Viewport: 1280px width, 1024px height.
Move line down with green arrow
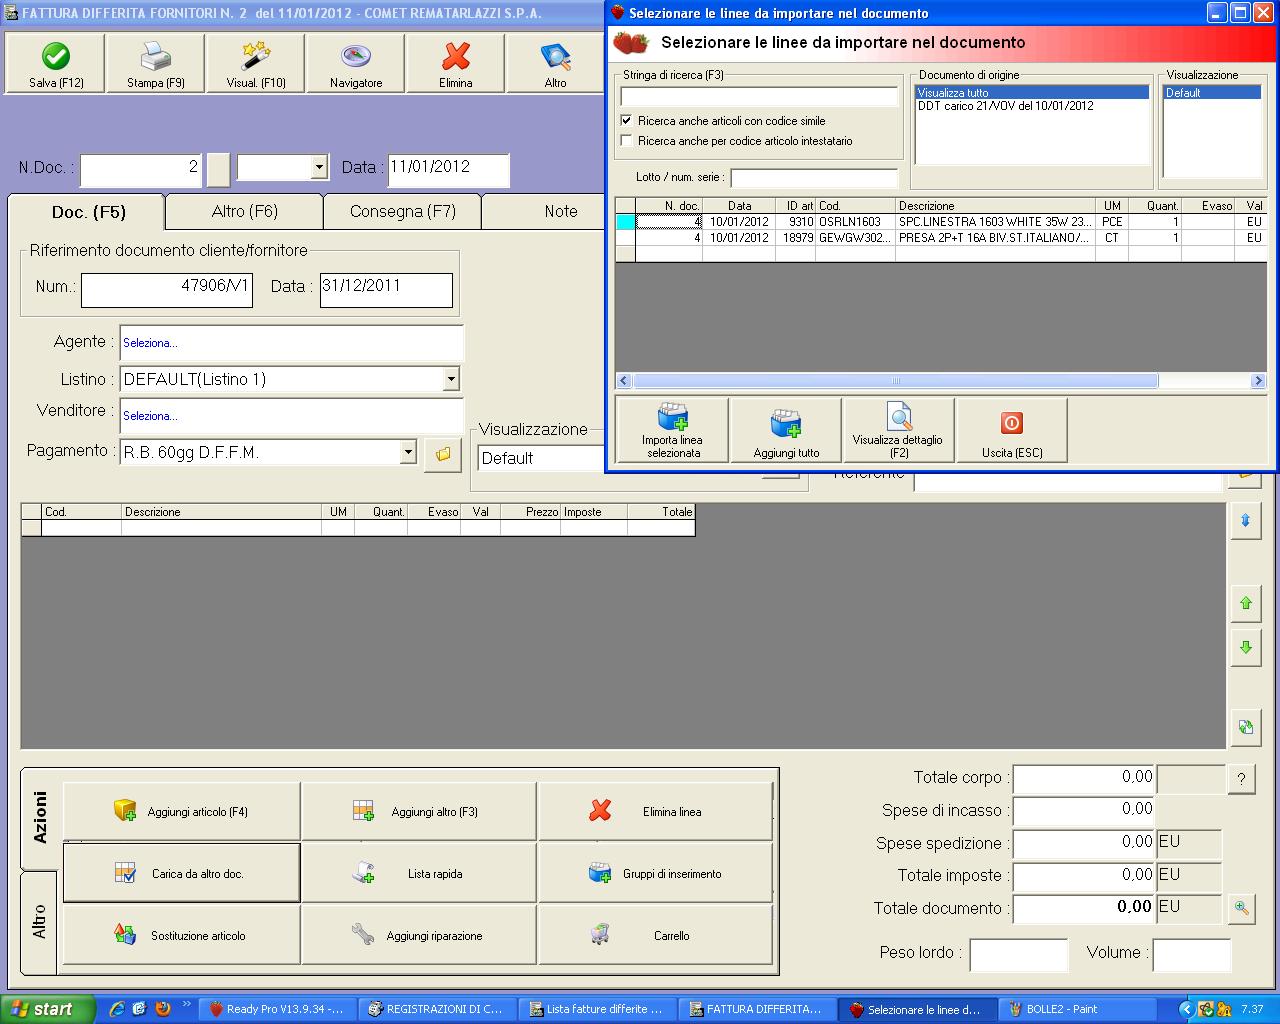1245,648
